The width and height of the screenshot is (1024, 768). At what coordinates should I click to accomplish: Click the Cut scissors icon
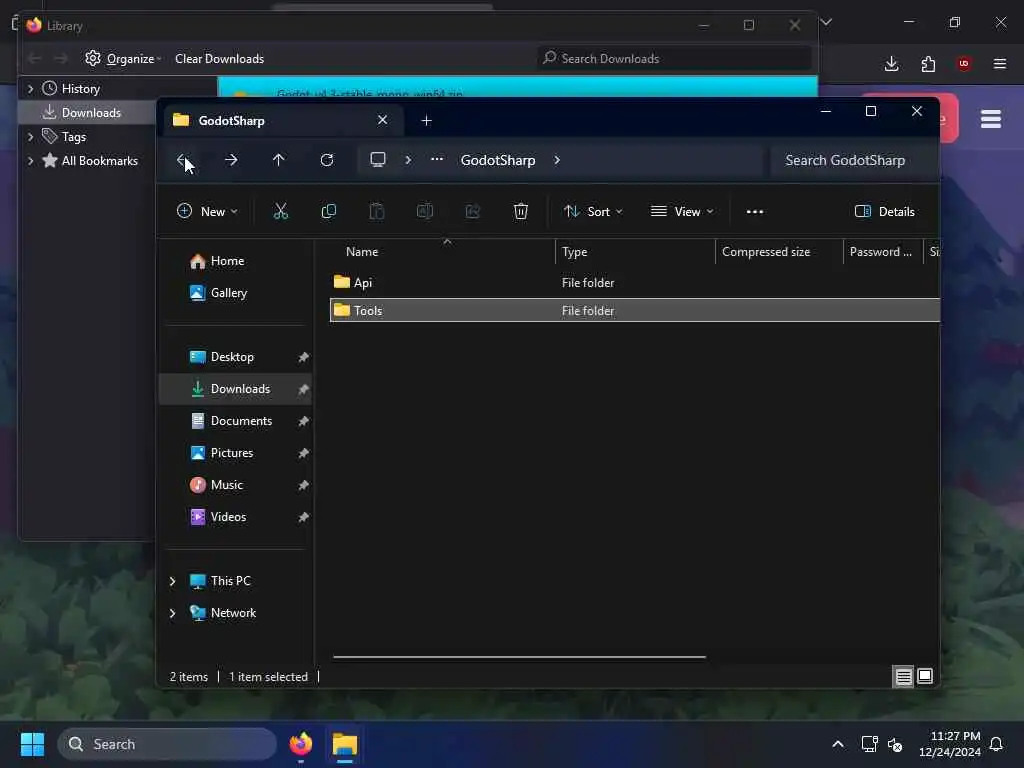281,211
